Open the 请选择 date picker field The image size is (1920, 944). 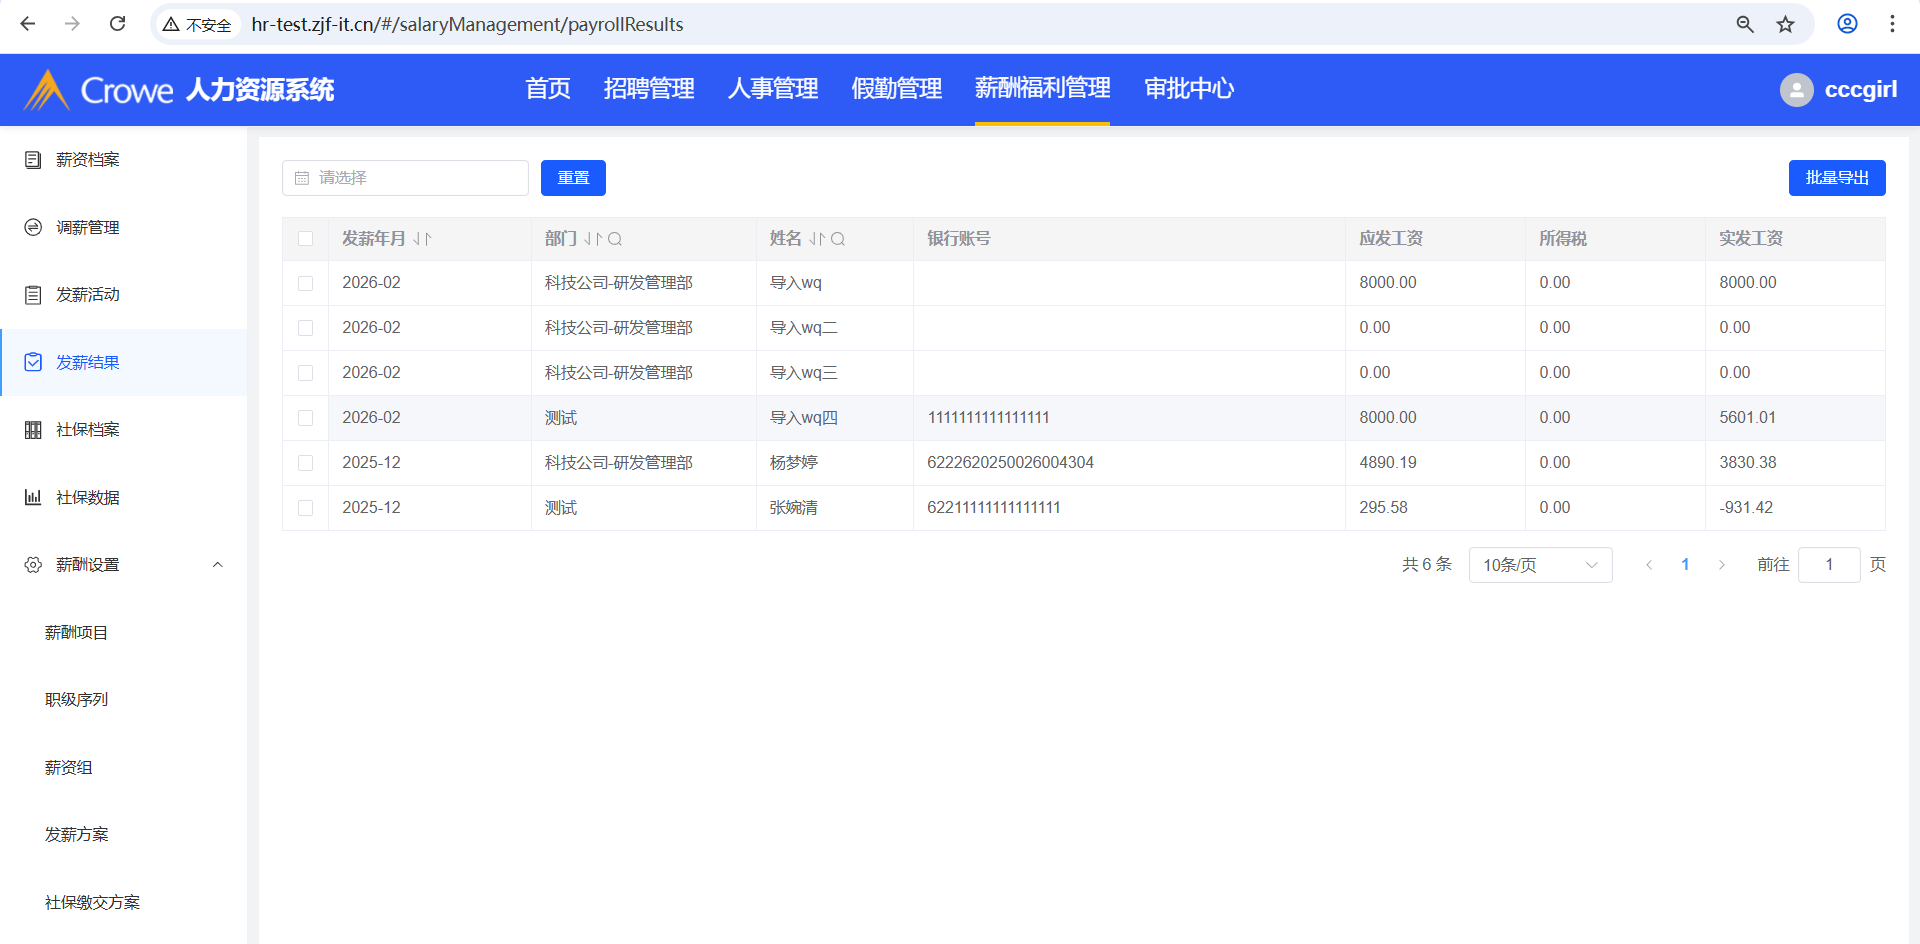tap(405, 178)
